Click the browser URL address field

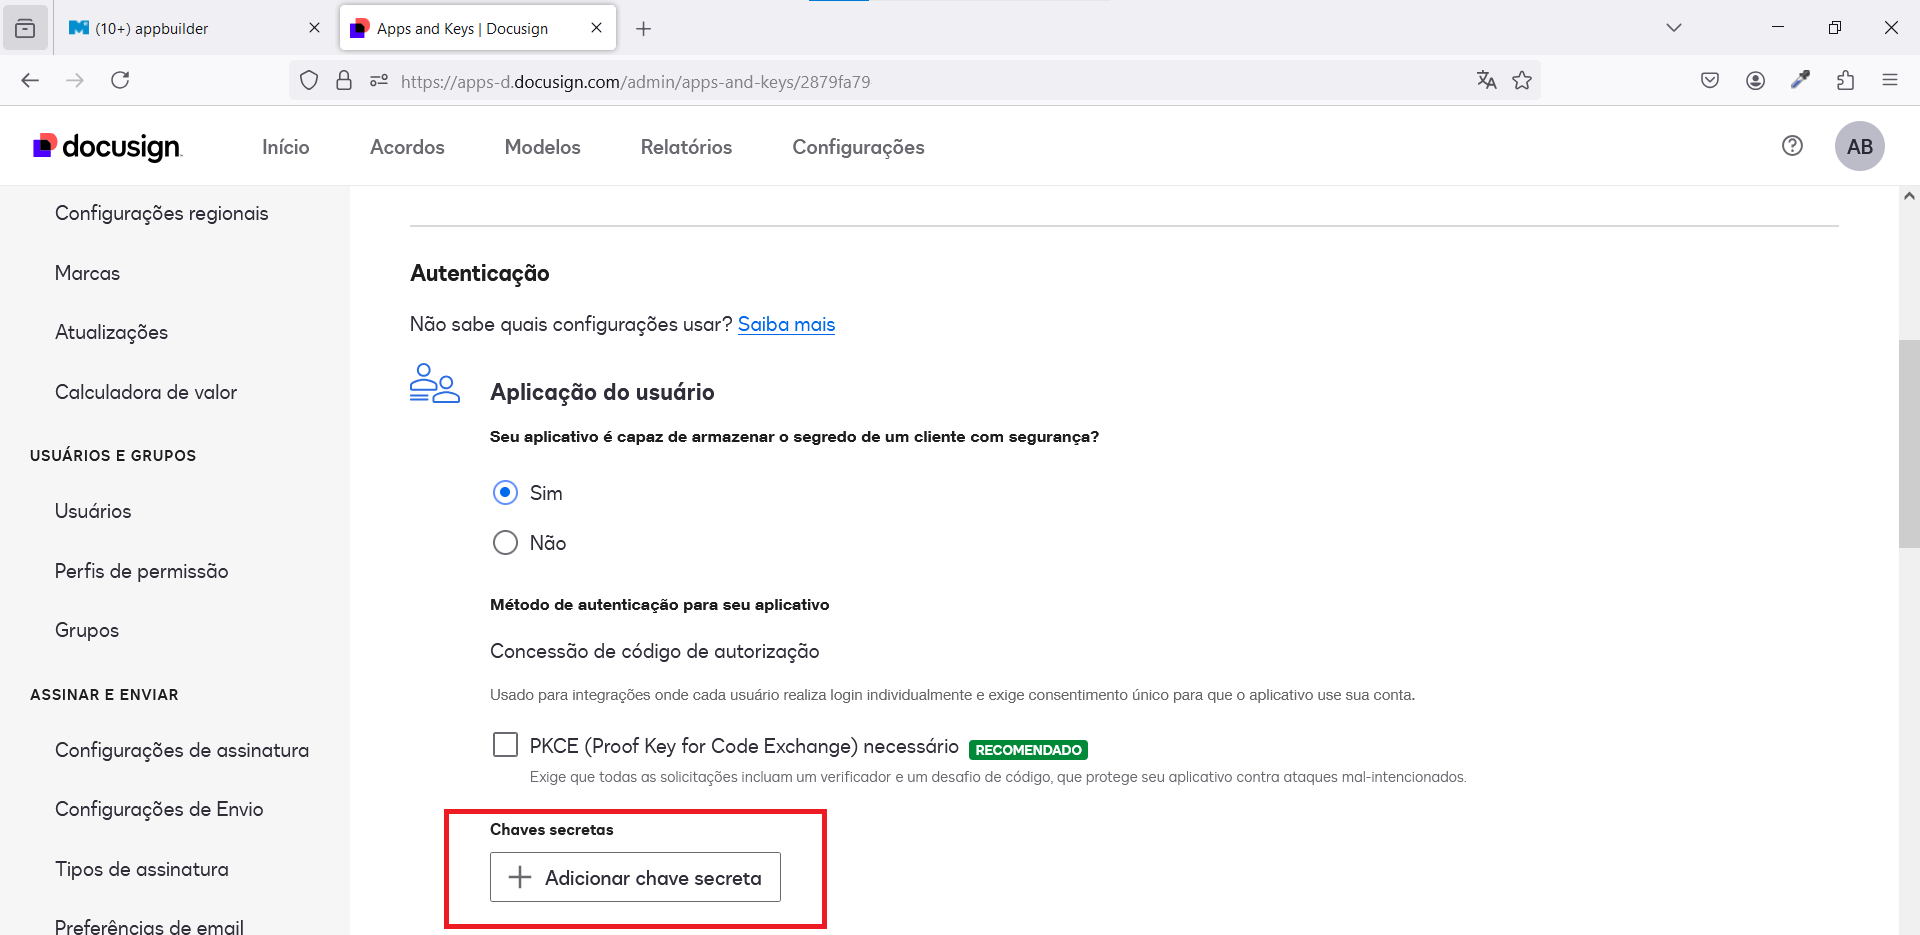click(x=900, y=82)
